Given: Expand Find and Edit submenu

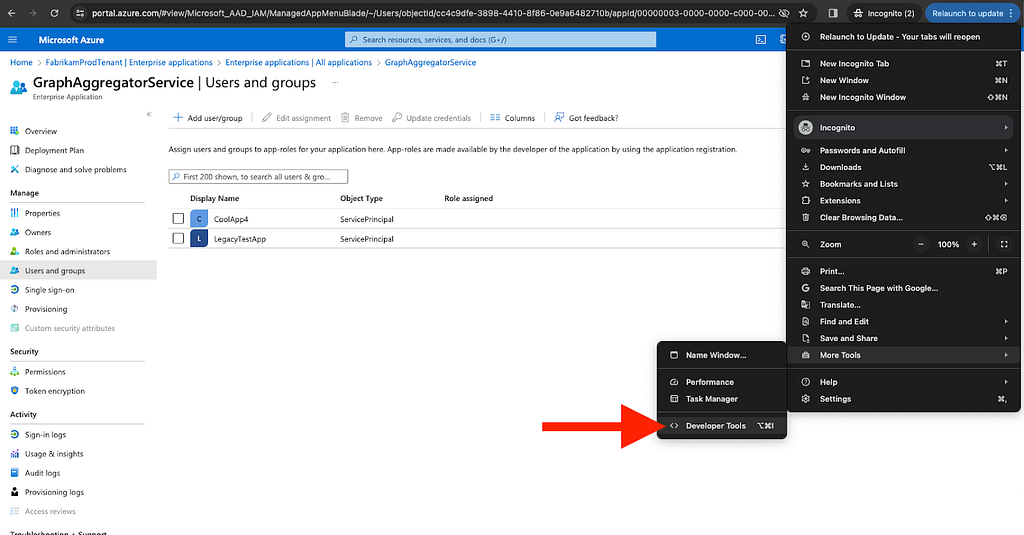Looking at the screenshot, I should 904,321.
